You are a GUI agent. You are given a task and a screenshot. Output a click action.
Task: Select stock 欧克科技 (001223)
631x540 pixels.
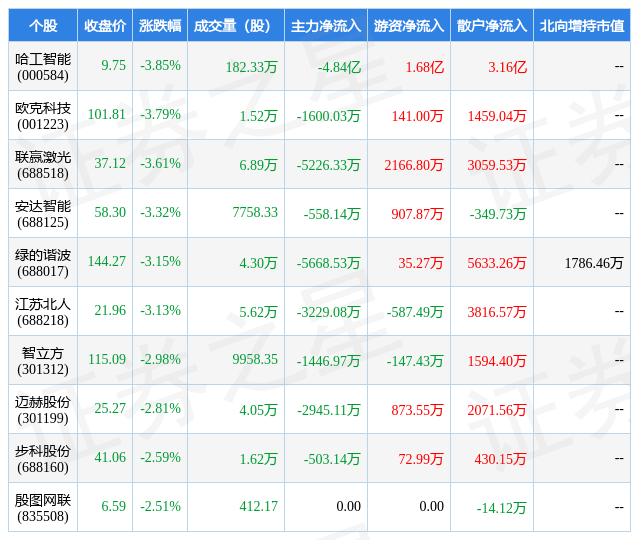[x=43, y=116]
